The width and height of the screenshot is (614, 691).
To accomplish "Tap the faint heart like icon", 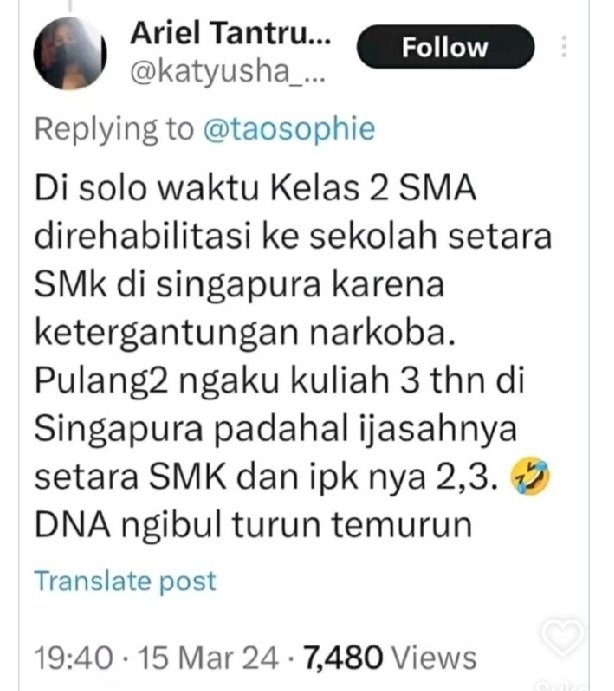I will pos(562,636).
